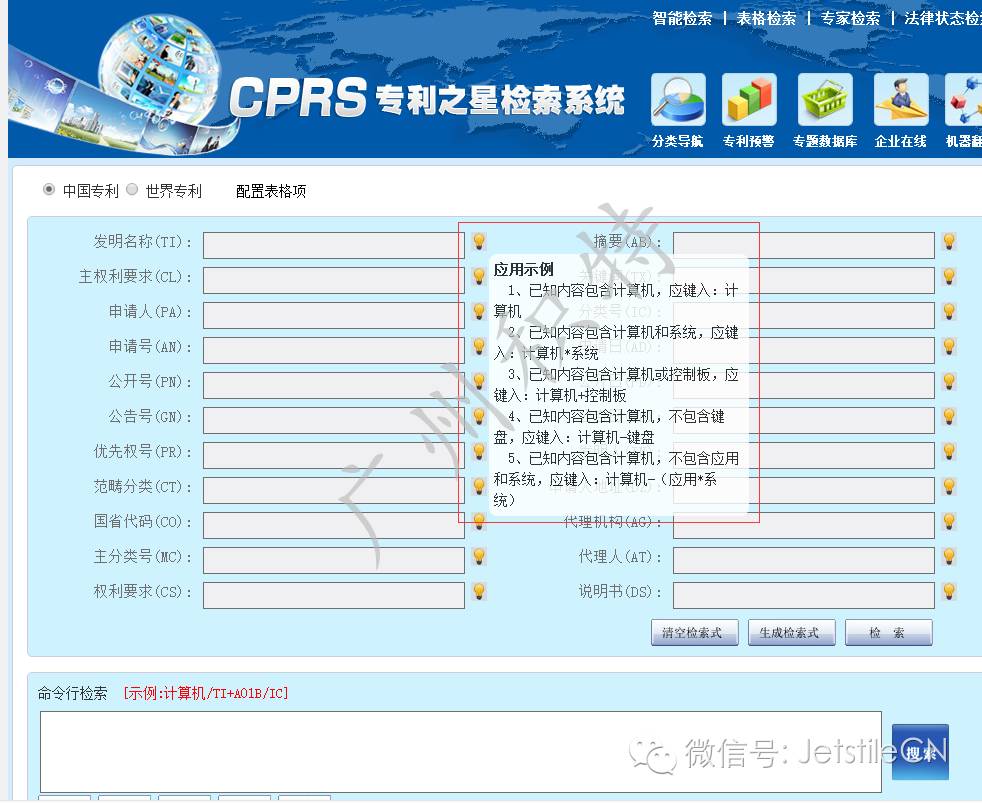Click the lightbulb hint beside 权利要求(CS) field
The width and height of the screenshot is (982, 803).
tap(479, 591)
